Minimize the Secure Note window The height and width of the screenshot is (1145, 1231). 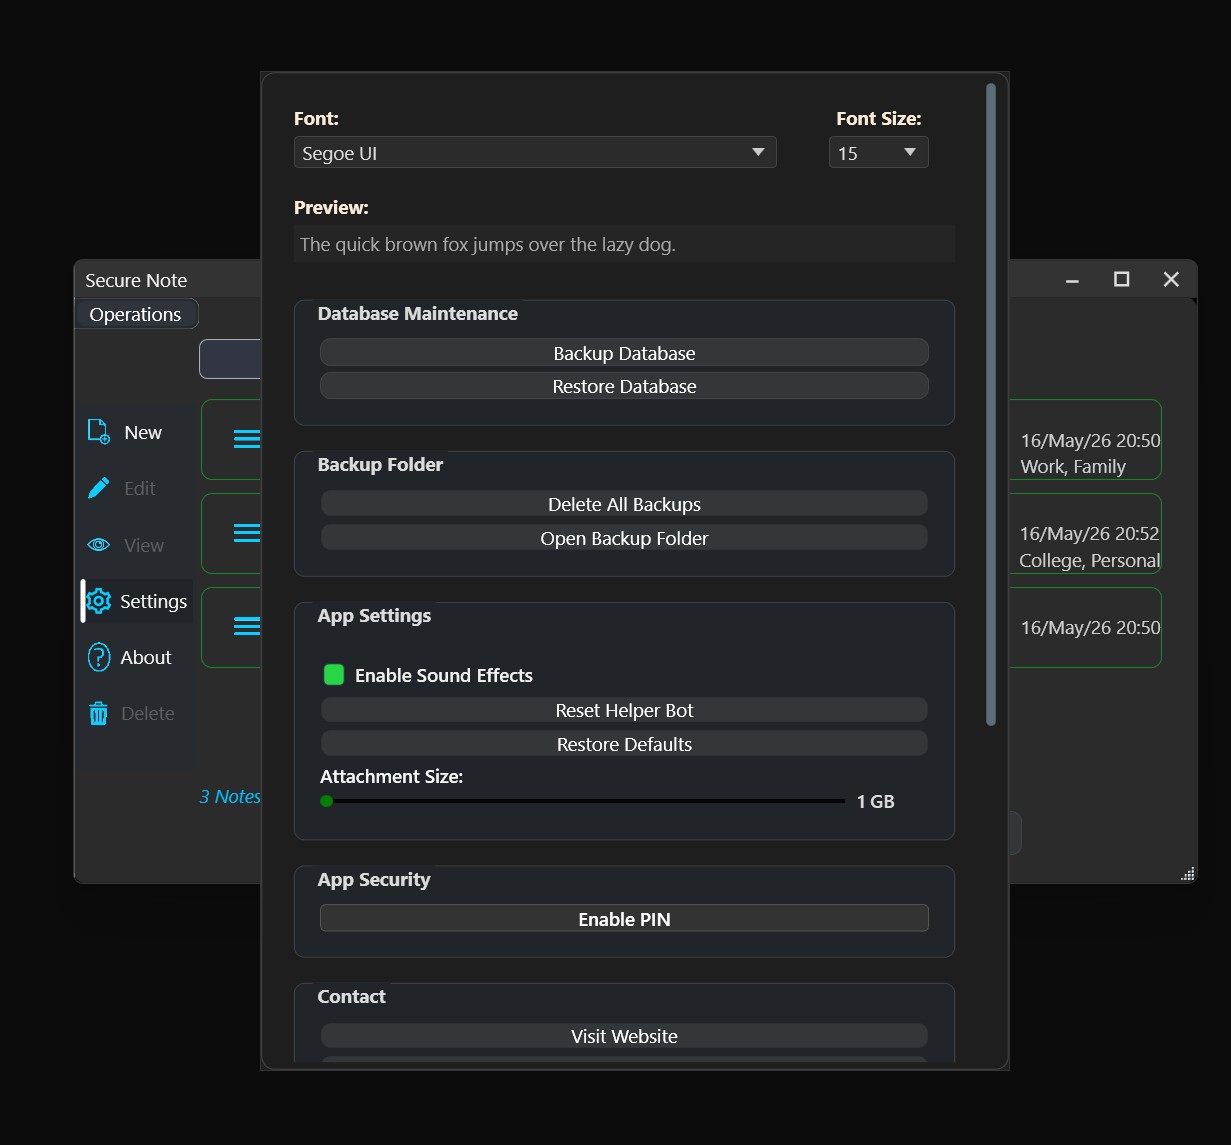1072,279
